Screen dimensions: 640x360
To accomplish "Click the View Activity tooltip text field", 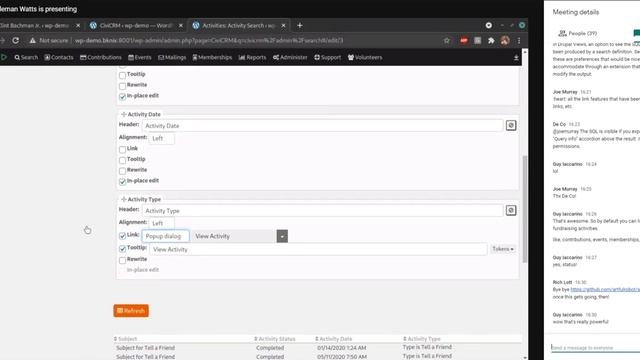I will (318, 249).
